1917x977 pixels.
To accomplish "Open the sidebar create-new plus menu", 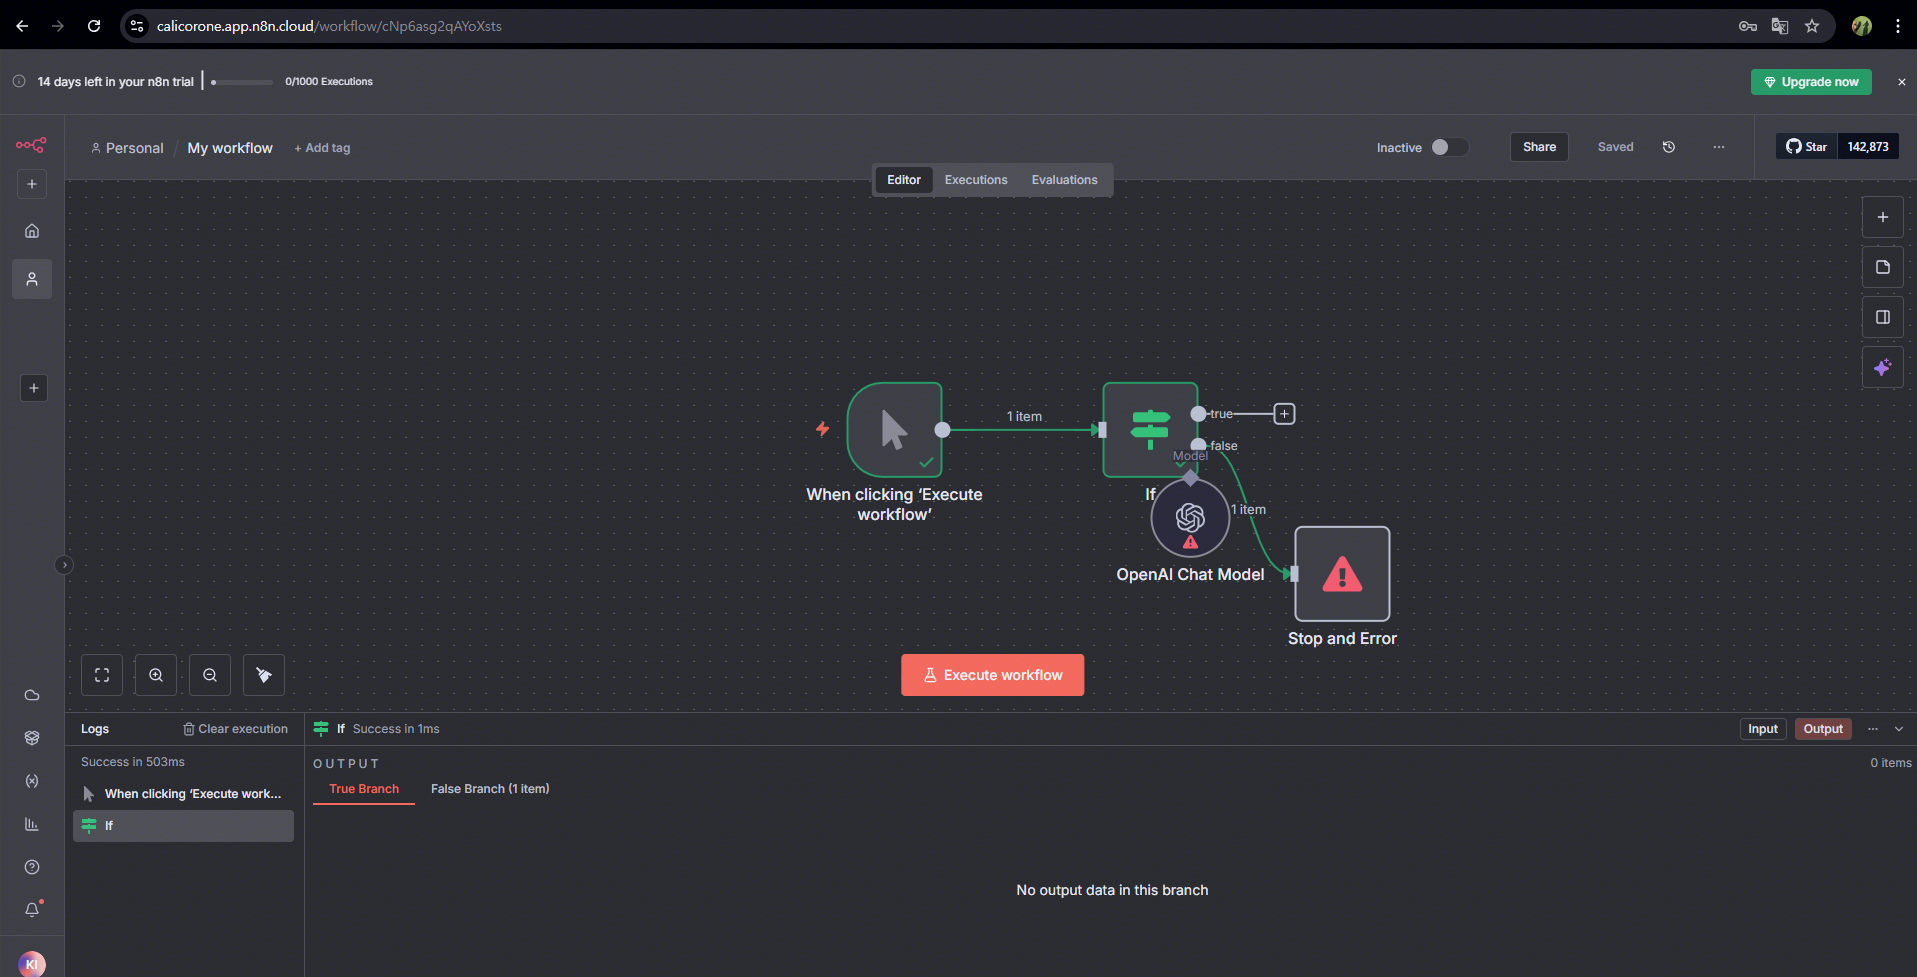I will [x=32, y=184].
